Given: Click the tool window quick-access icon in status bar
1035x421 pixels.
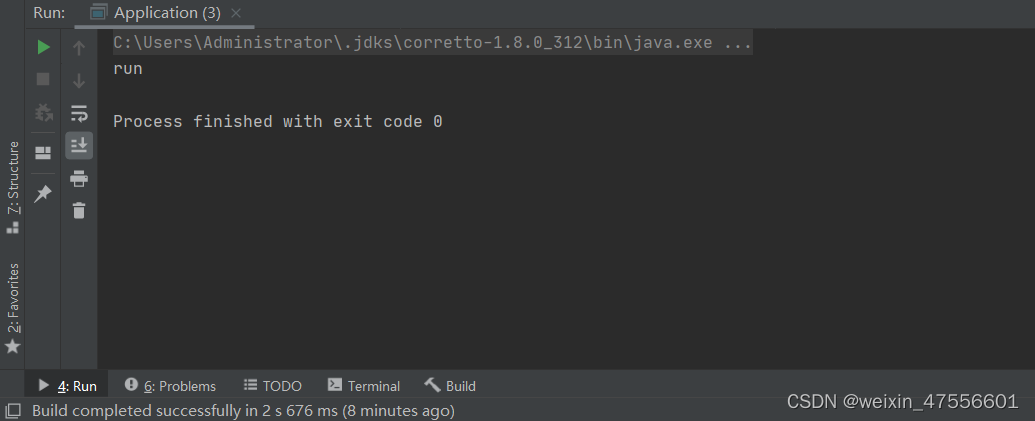Looking at the screenshot, I should point(13,410).
